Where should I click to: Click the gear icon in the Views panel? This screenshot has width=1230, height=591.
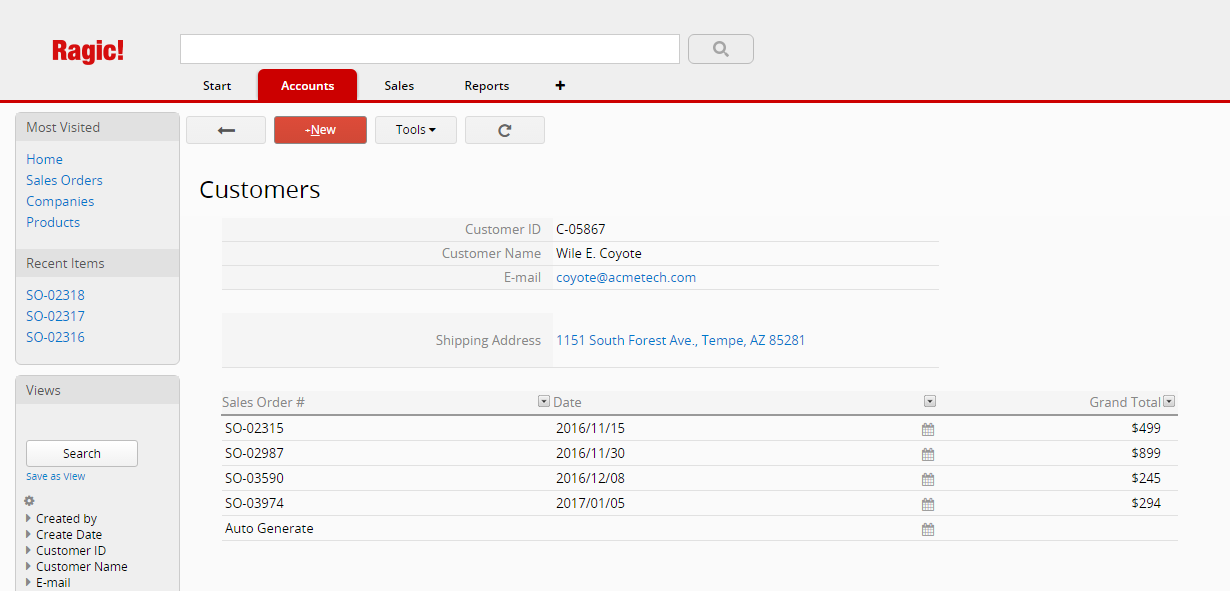[x=28, y=500]
